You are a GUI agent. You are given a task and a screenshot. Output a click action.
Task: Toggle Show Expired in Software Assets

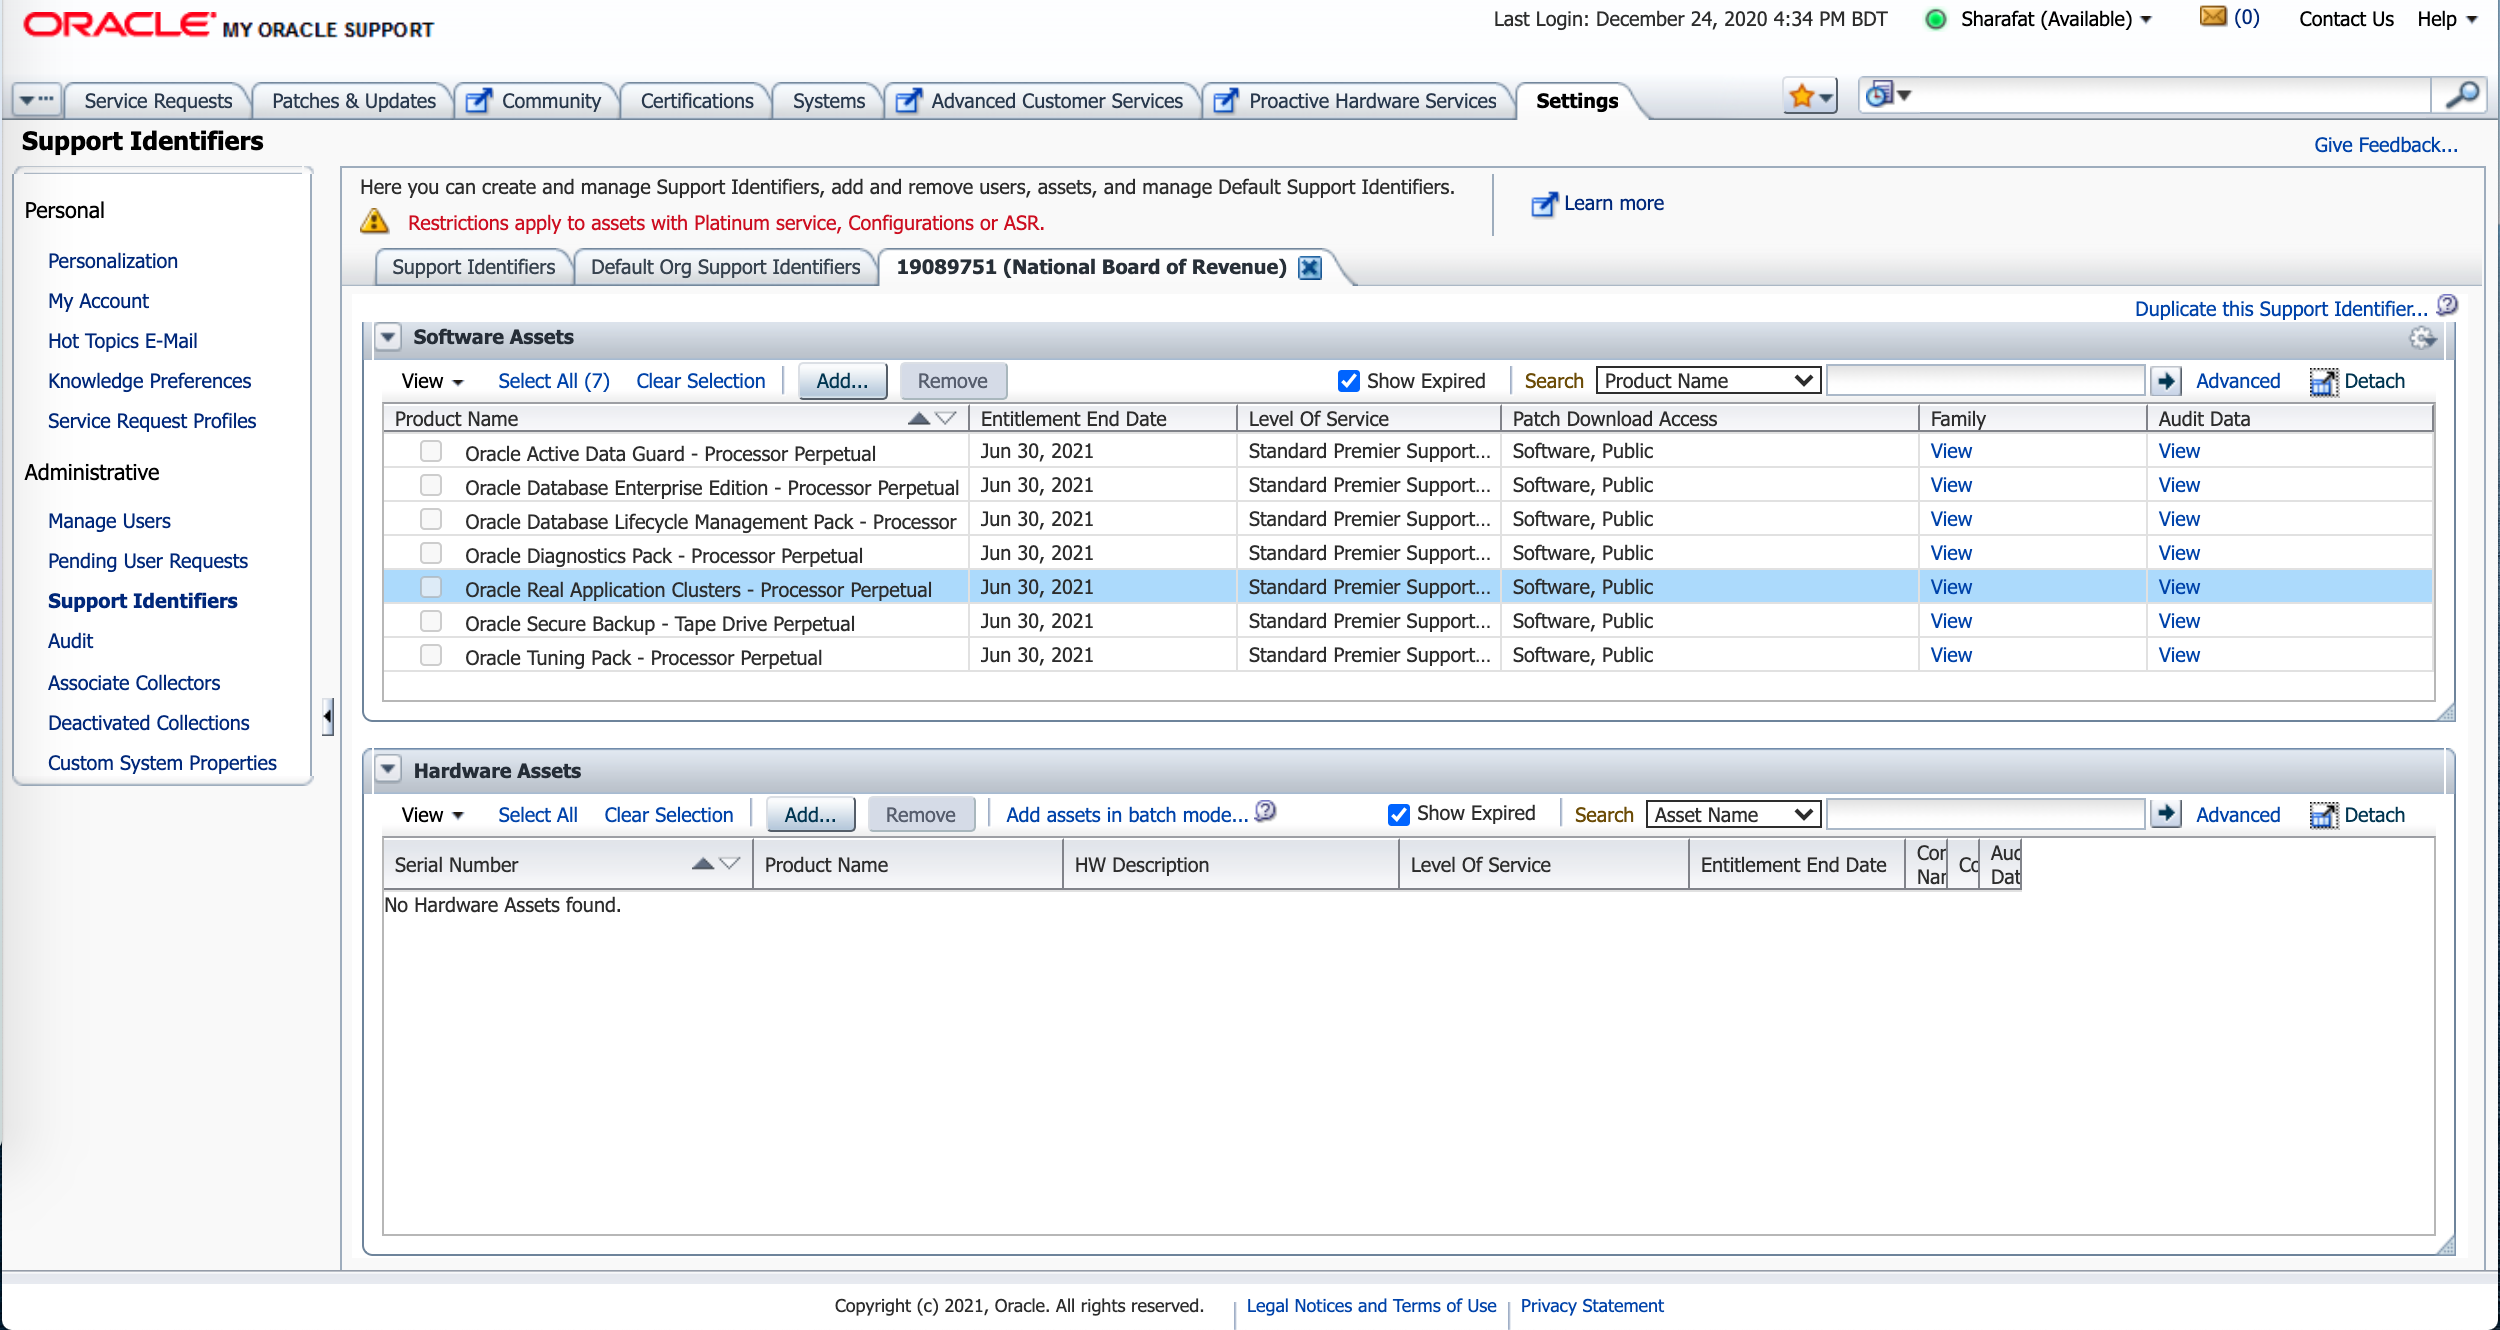click(1349, 381)
